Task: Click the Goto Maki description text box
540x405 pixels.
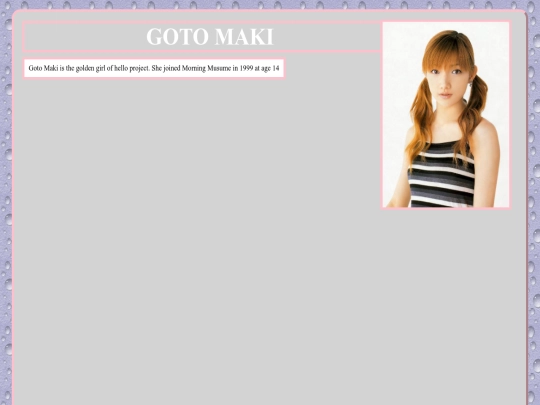Action: (x=154, y=69)
